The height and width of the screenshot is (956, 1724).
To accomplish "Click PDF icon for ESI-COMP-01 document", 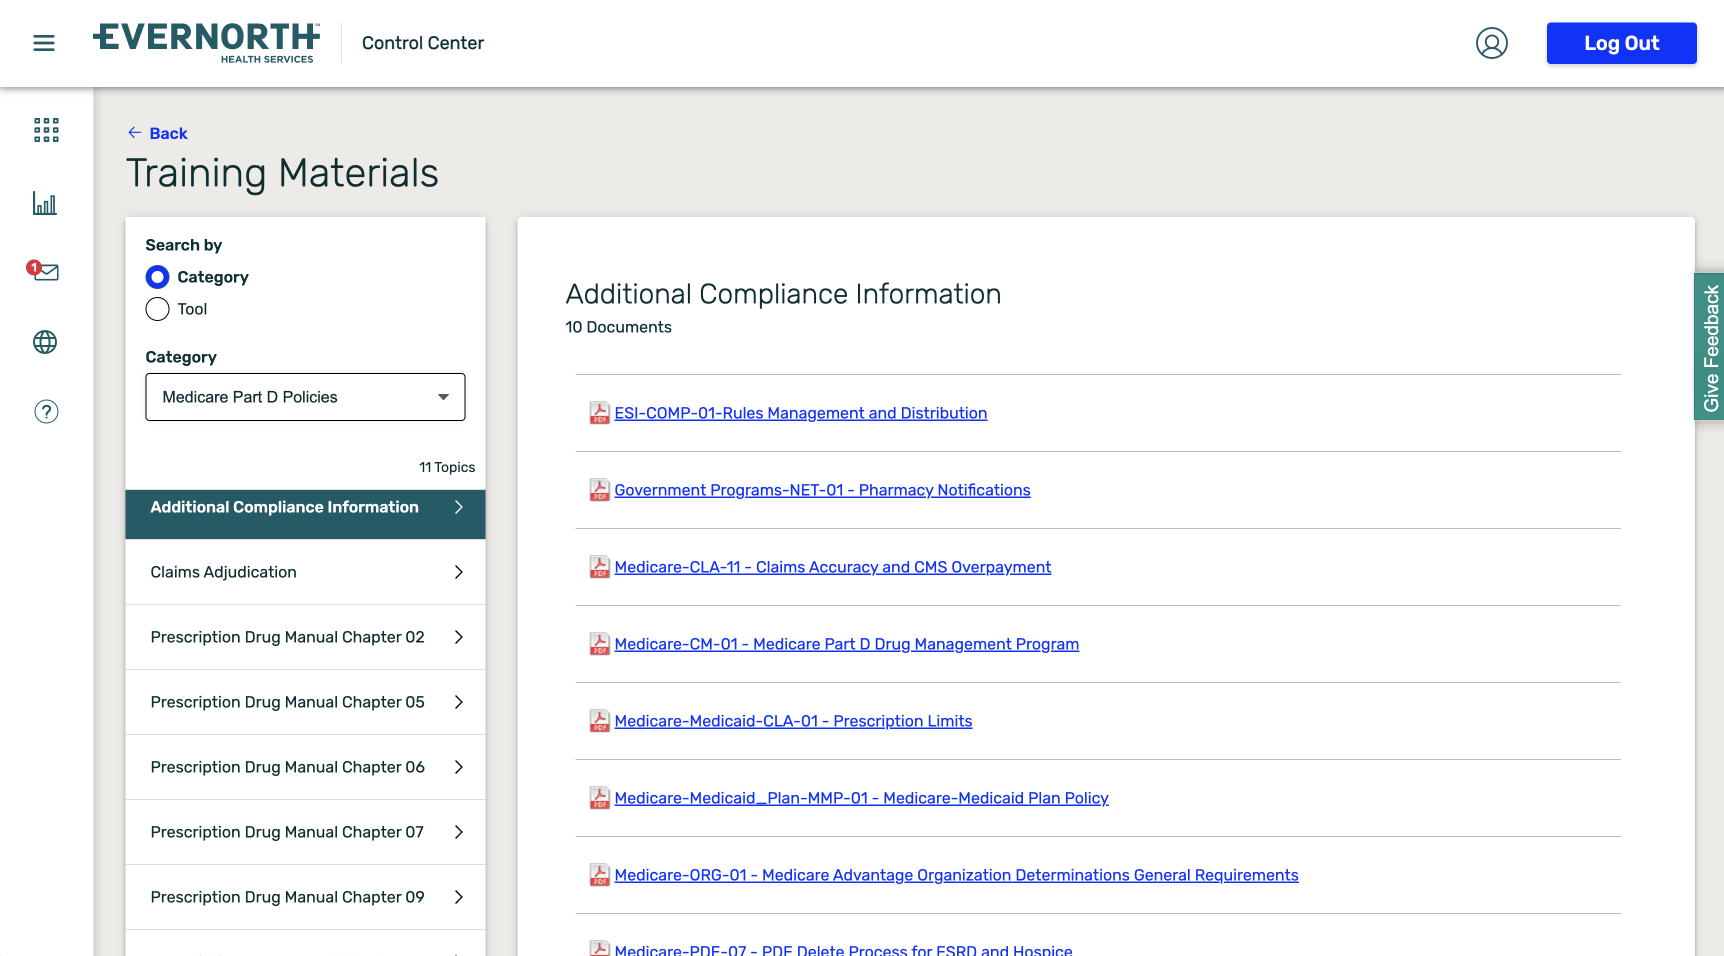I will (599, 413).
